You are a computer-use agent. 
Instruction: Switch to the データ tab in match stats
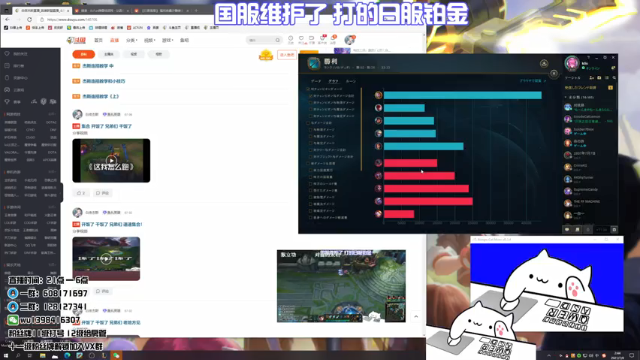(316, 81)
